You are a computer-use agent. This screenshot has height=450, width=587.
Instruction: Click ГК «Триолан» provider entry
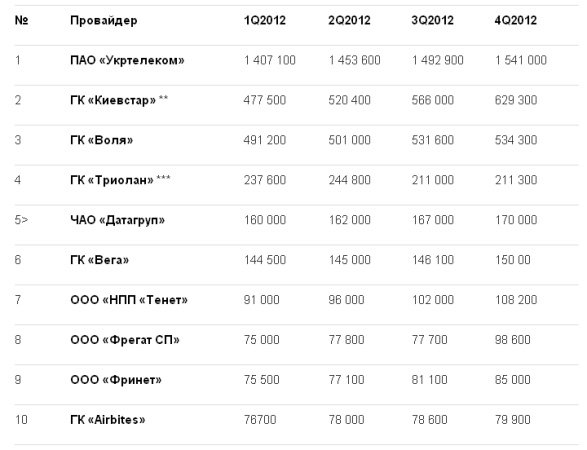pyautogui.click(x=112, y=180)
